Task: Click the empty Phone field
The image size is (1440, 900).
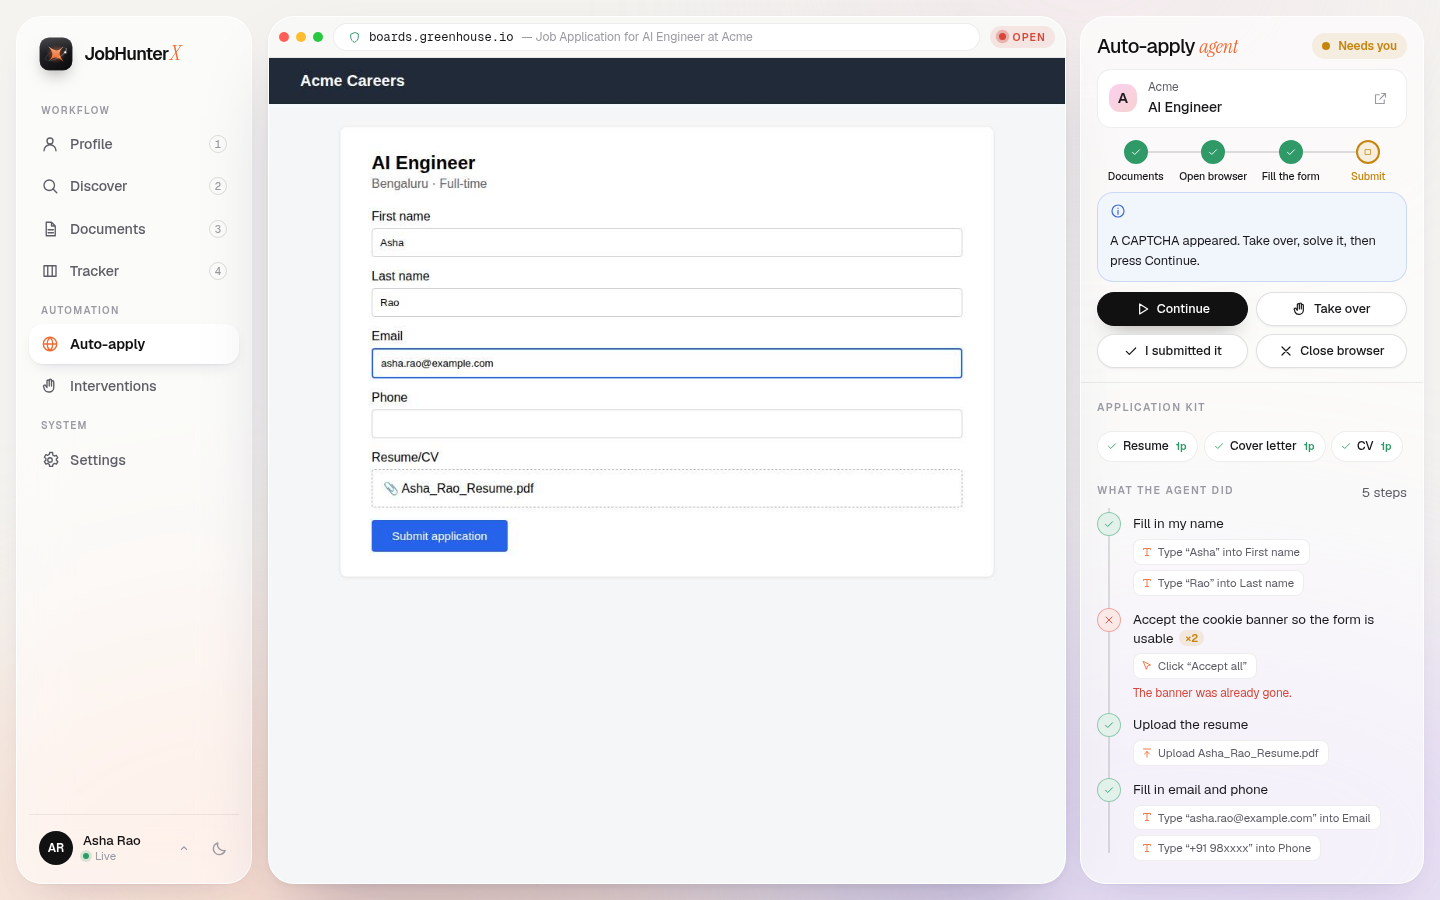Action: (667, 424)
